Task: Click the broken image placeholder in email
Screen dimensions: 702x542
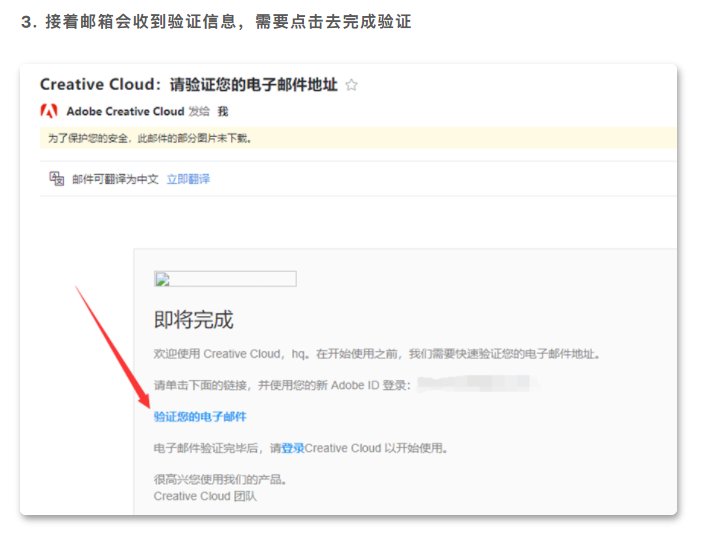Action: tap(225, 279)
